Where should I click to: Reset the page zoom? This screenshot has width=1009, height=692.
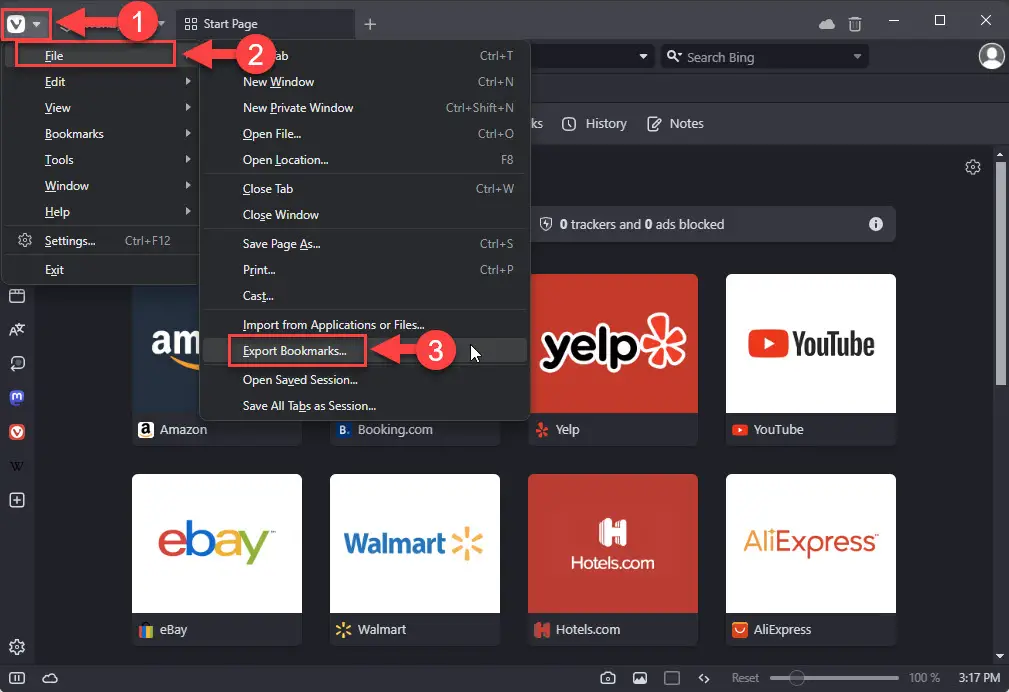[745, 678]
